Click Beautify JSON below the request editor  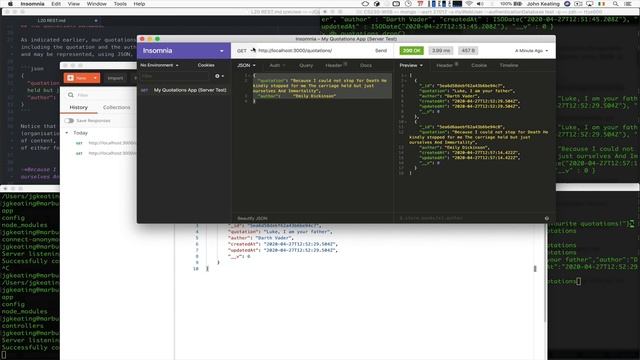point(252,218)
